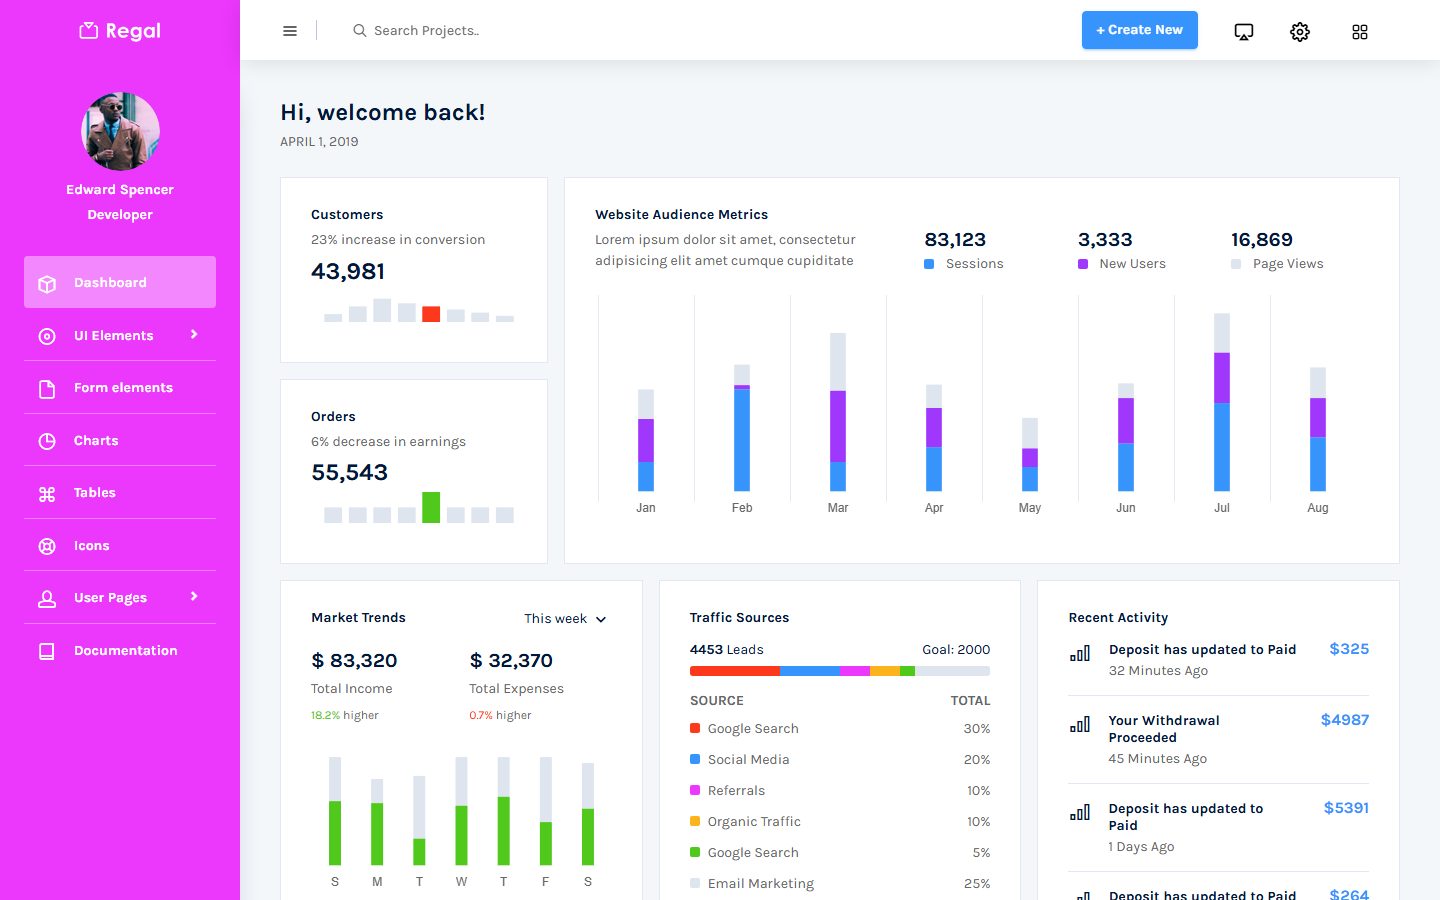Click the blue Sessions legend swatch
The width and height of the screenshot is (1440, 900).
(x=929, y=264)
